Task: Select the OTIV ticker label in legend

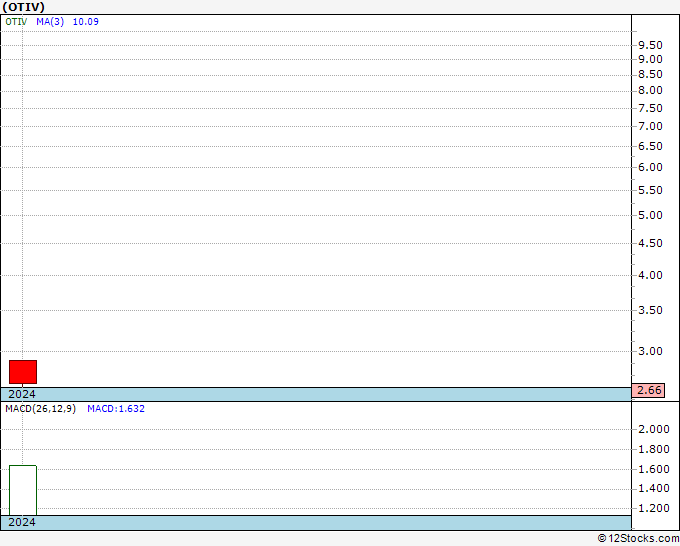Action: point(16,22)
